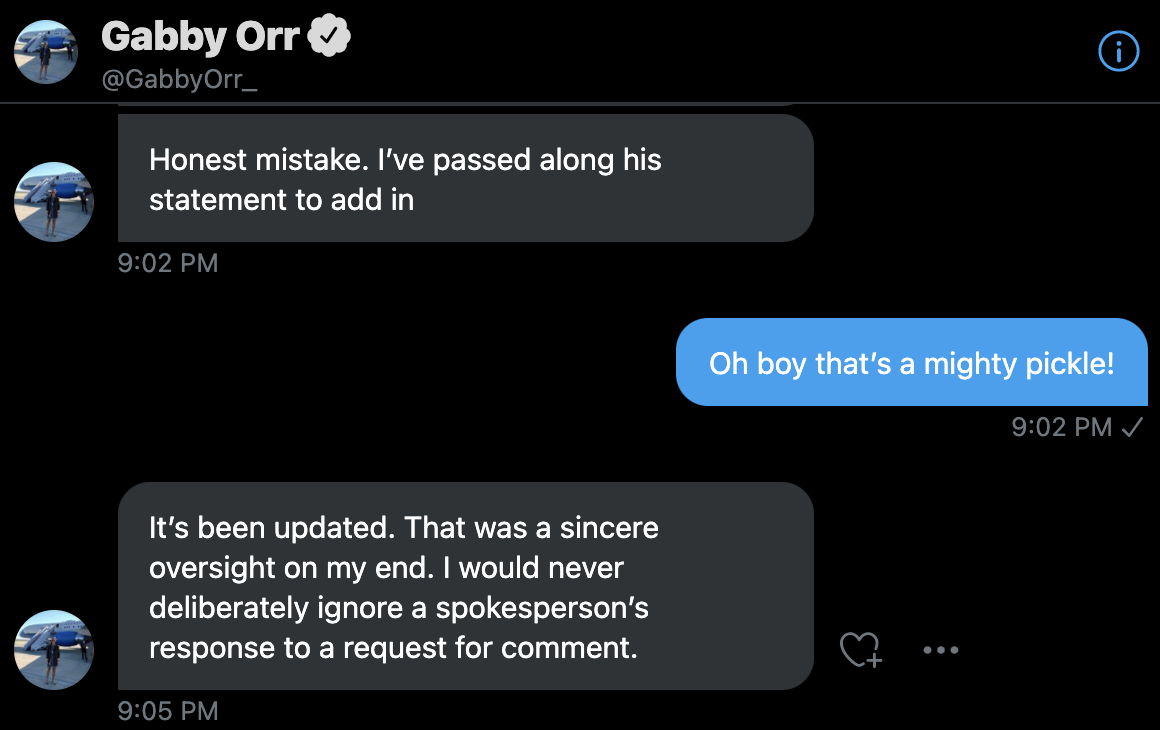1160x730 pixels.
Task: Click the delivered checkmark next to 9:02 PM
Action: (1132, 427)
